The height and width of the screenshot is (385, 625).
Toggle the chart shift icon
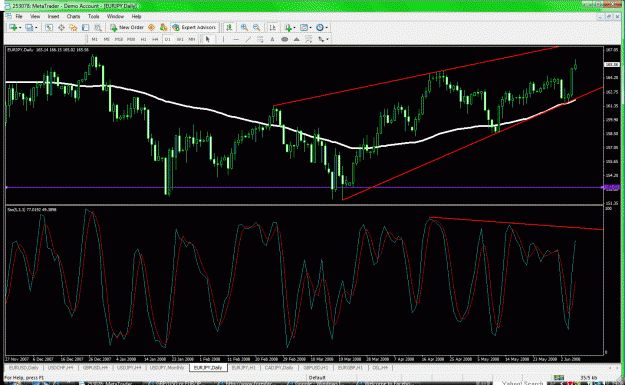[273, 28]
